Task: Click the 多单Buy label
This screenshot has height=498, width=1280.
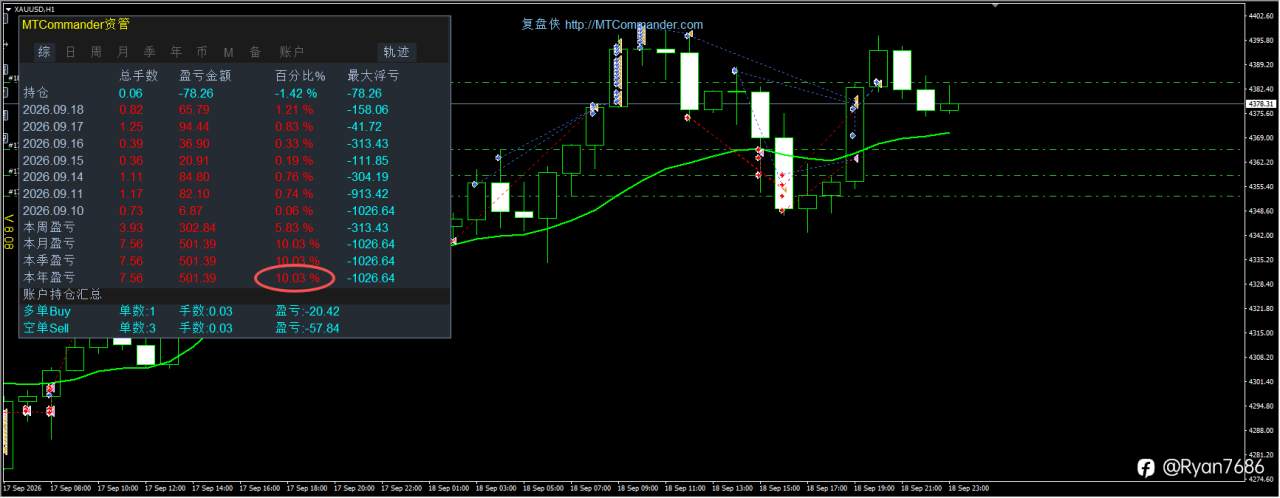Action: pyautogui.click(x=46, y=311)
